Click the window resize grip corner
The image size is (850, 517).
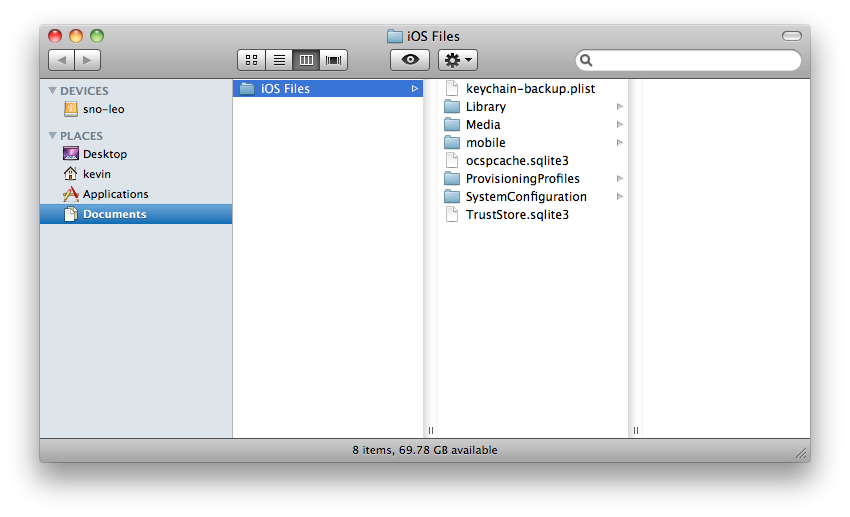point(801,454)
